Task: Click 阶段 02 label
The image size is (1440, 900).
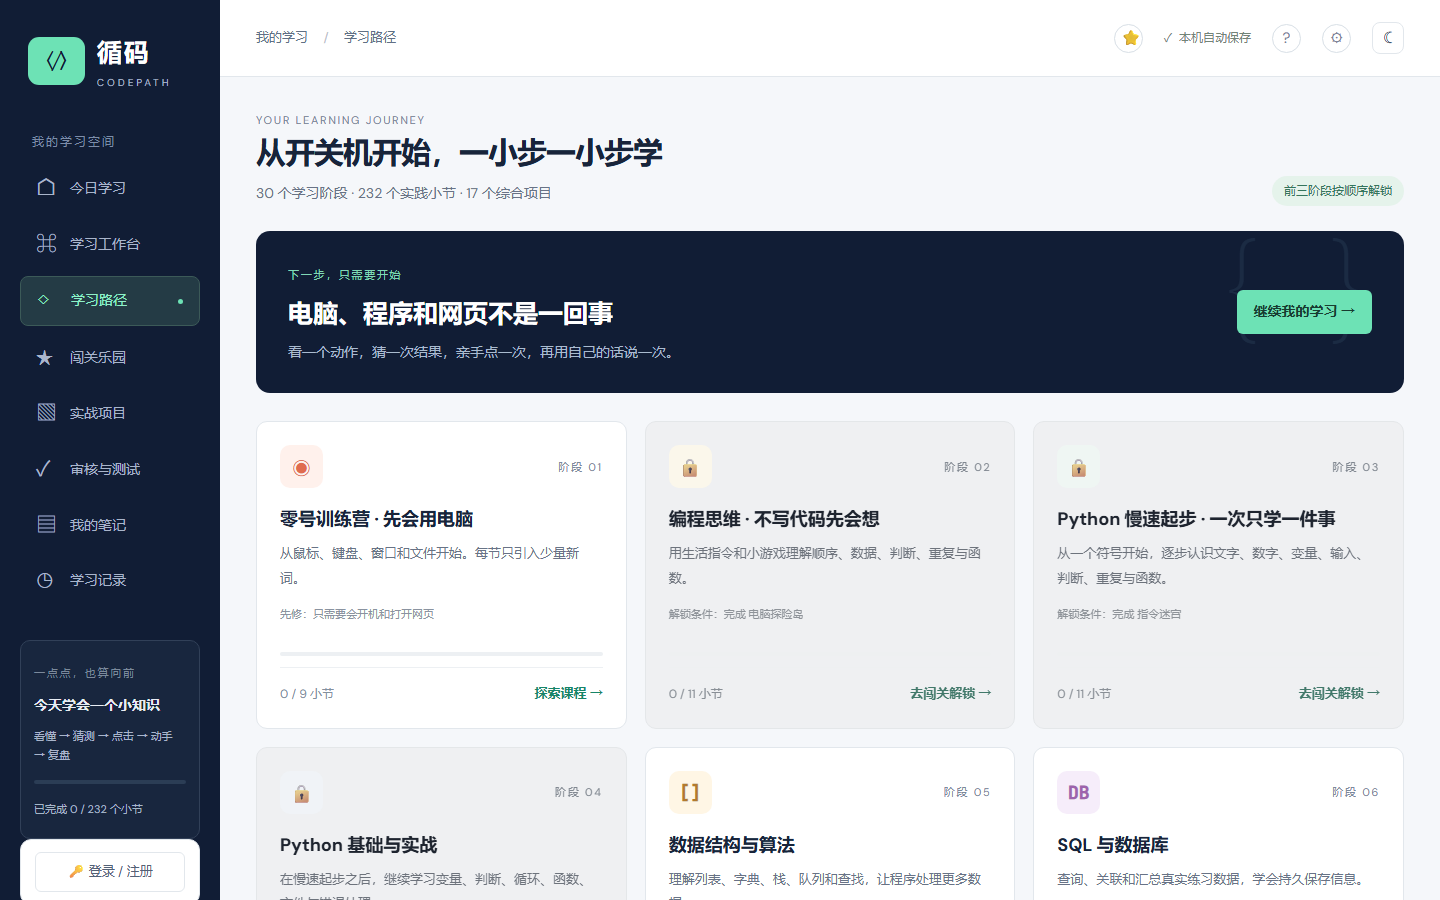Action: pos(967,467)
